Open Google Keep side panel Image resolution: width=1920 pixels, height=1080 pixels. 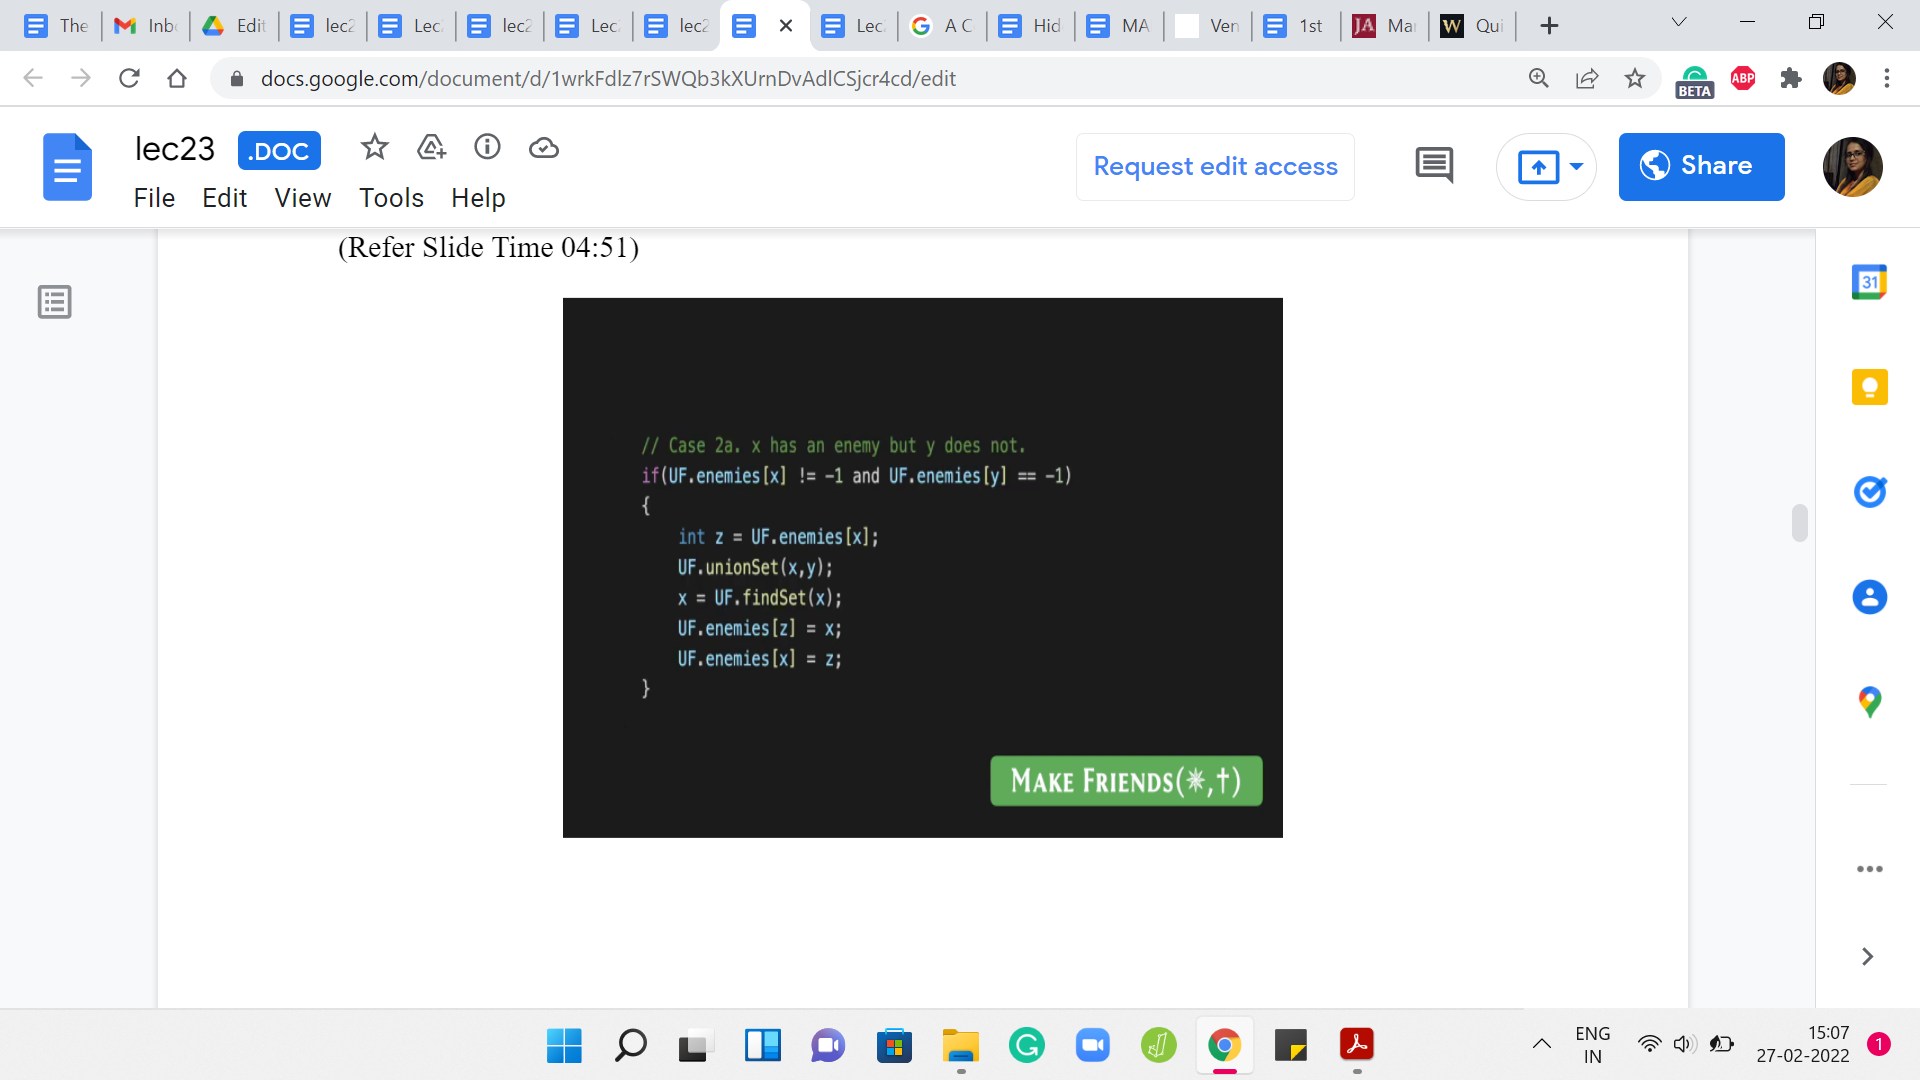pos(1869,387)
